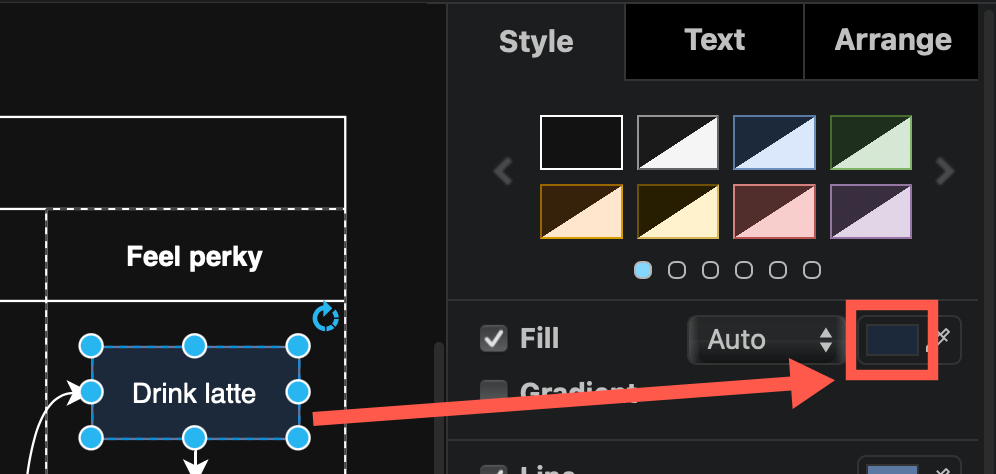
Task: Select the second style page dot
Action: point(677,270)
